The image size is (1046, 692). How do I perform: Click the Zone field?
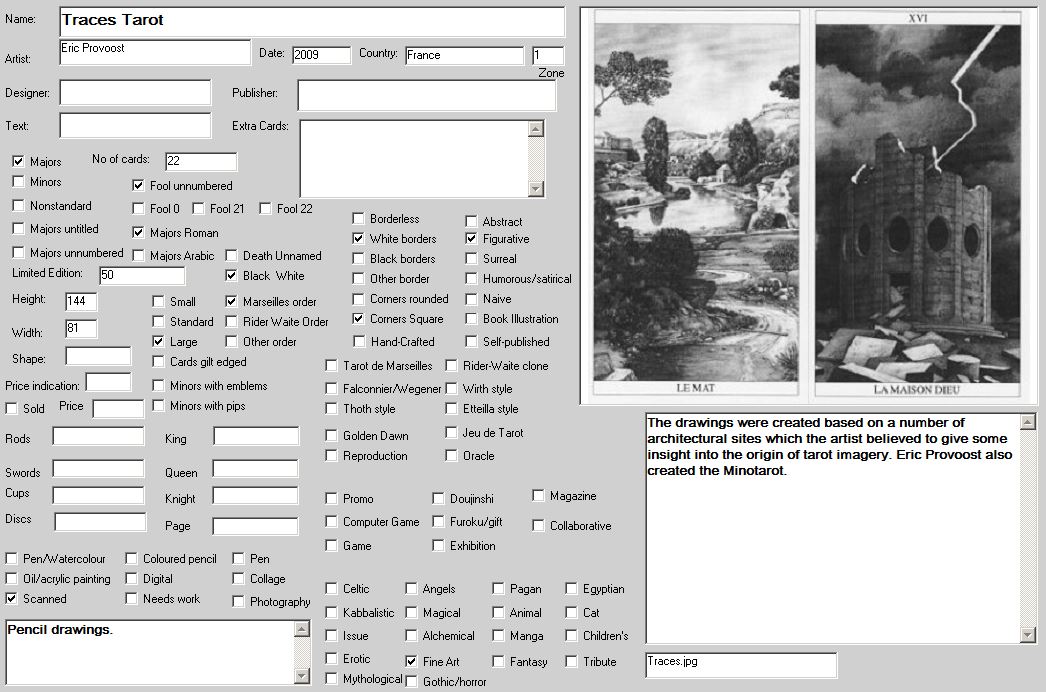[548, 55]
